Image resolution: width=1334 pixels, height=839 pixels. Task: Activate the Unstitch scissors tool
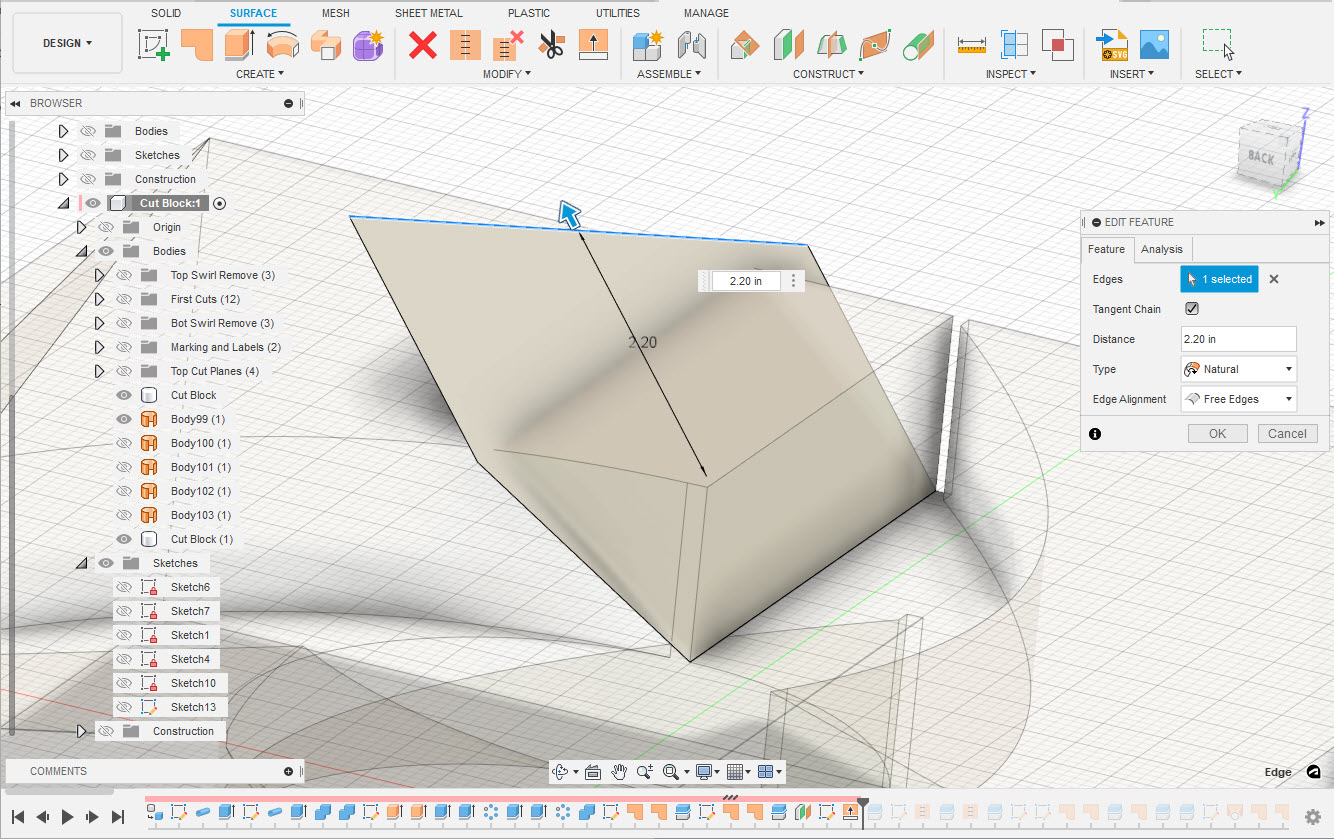click(551, 45)
